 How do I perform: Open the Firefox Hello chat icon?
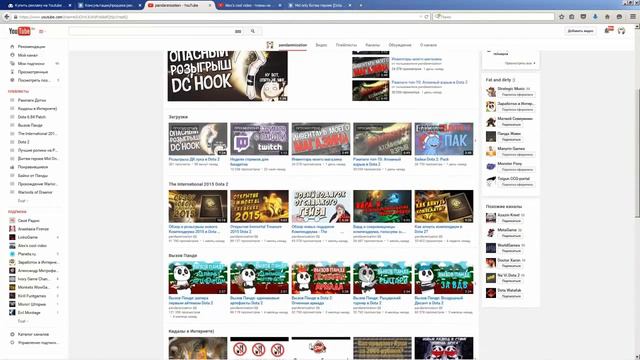(x=619, y=17)
